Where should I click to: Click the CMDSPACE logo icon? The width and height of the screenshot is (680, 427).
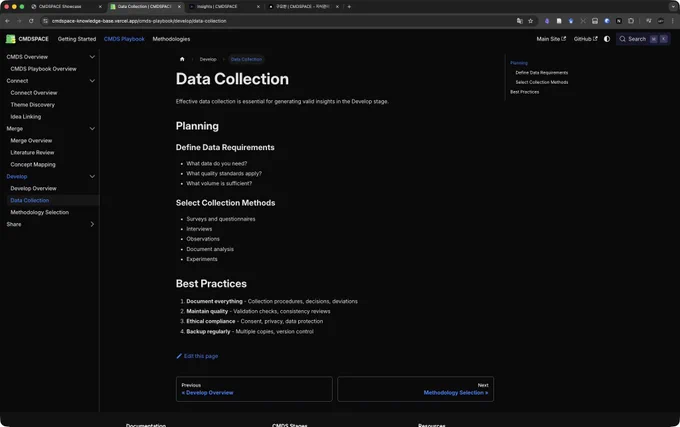(x=10, y=39)
